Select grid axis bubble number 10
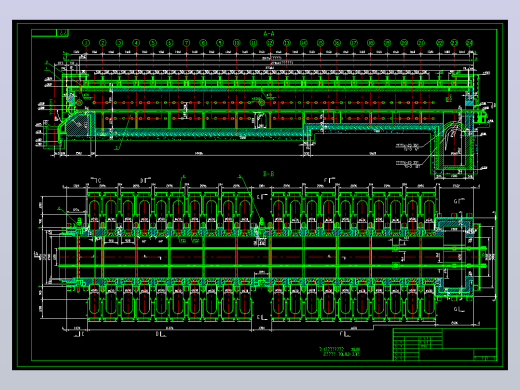Image resolution: width=520 pixels, height=390 pixels. pos(237,43)
